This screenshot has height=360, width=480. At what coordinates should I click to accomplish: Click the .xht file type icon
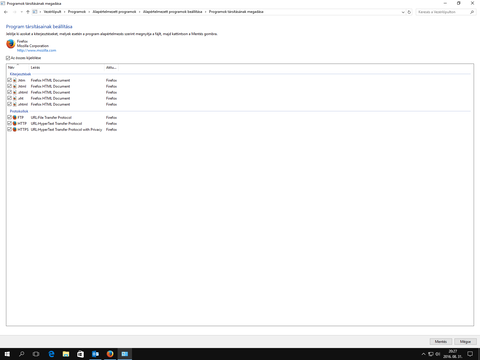[15, 98]
